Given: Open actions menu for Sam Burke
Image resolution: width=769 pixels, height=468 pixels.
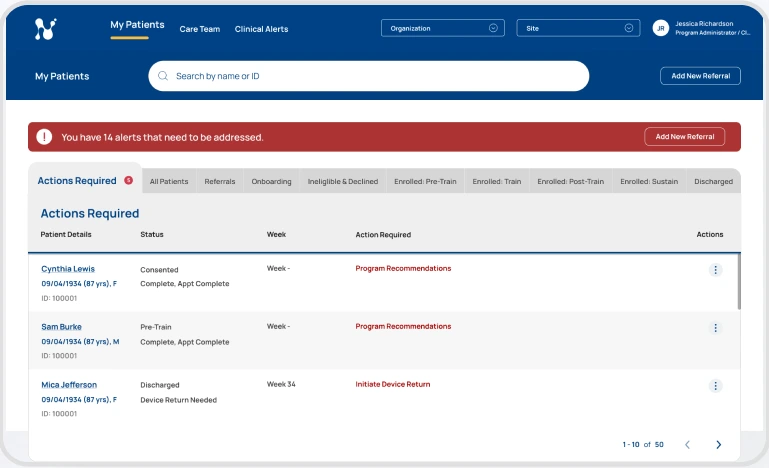Looking at the screenshot, I should (x=715, y=328).
